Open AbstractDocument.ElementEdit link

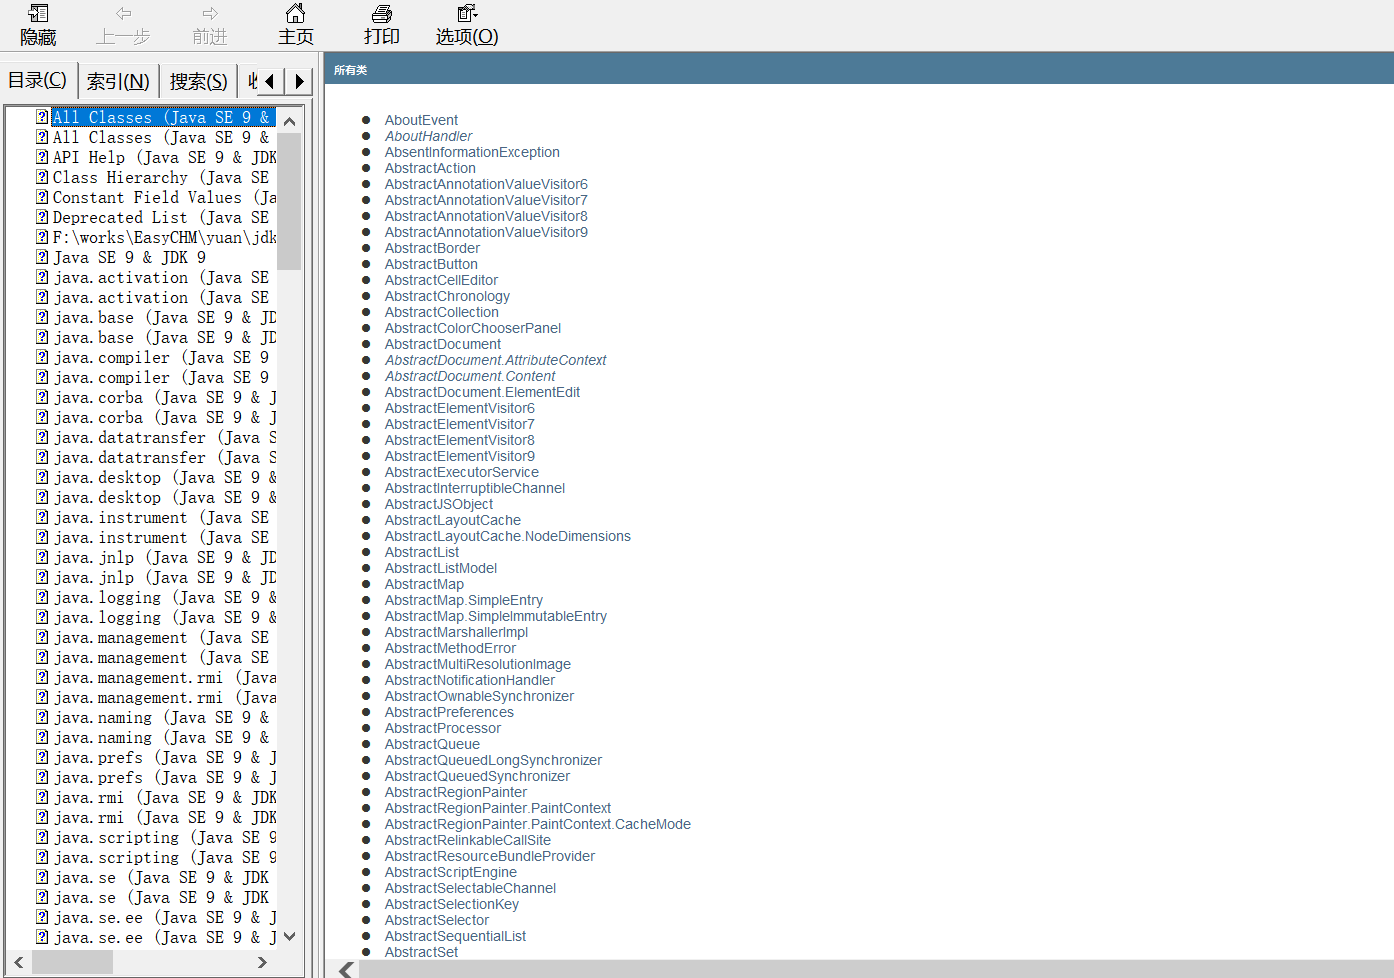click(x=482, y=392)
